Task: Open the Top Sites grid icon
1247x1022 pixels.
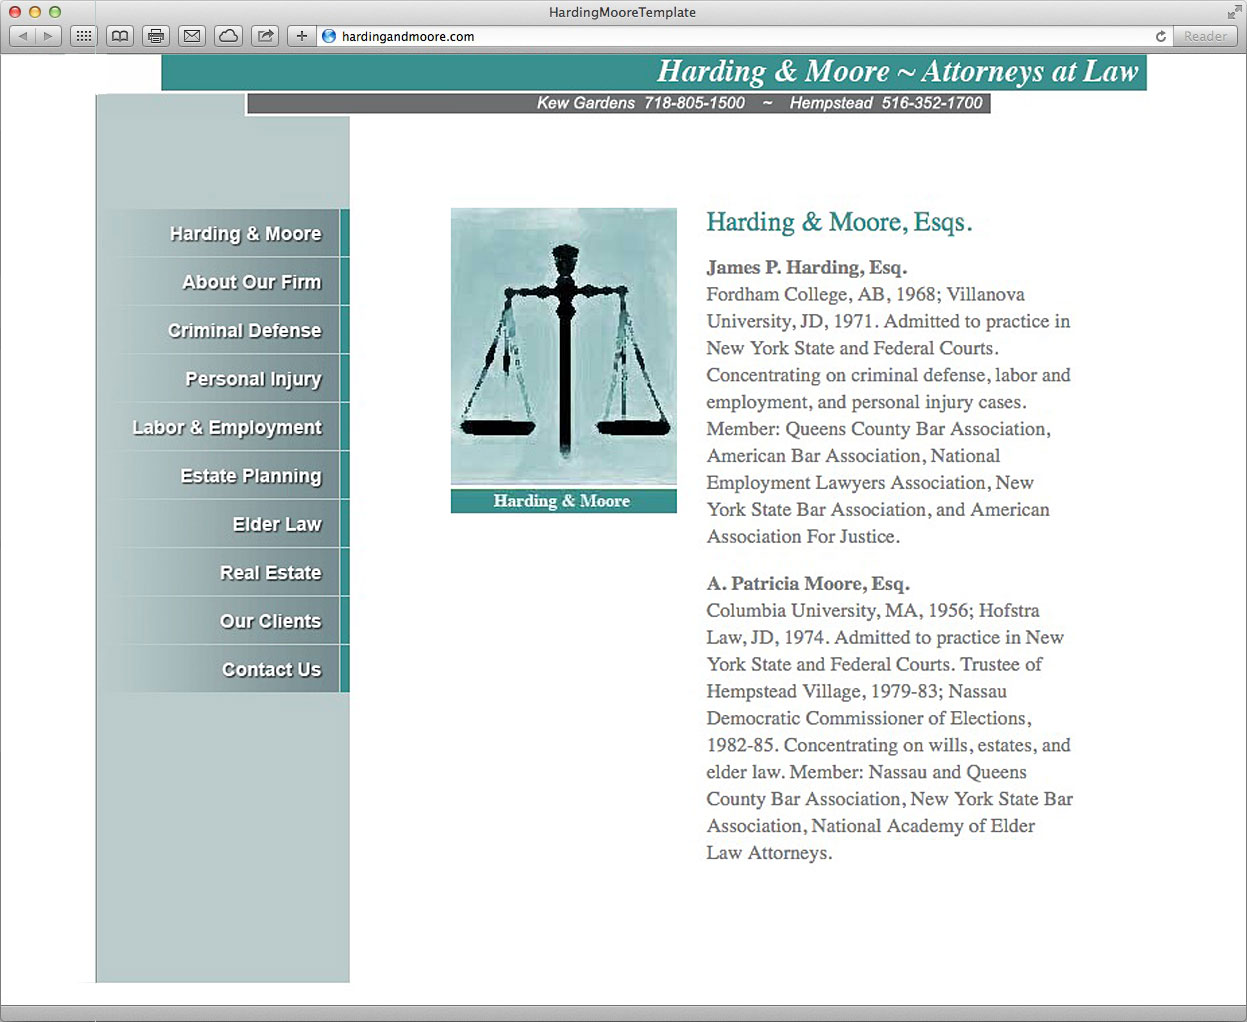Action: [x=84, y=36]
